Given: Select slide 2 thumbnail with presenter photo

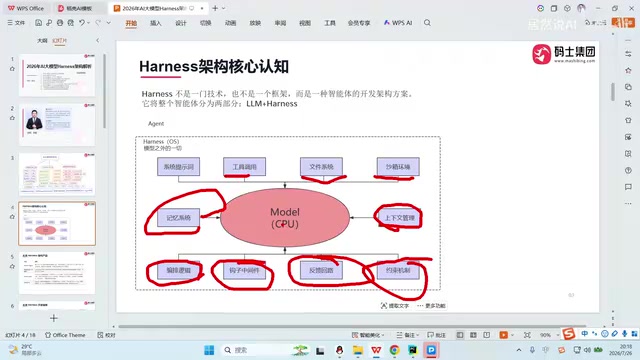Looking at the screenshot, I should point(57,124).
